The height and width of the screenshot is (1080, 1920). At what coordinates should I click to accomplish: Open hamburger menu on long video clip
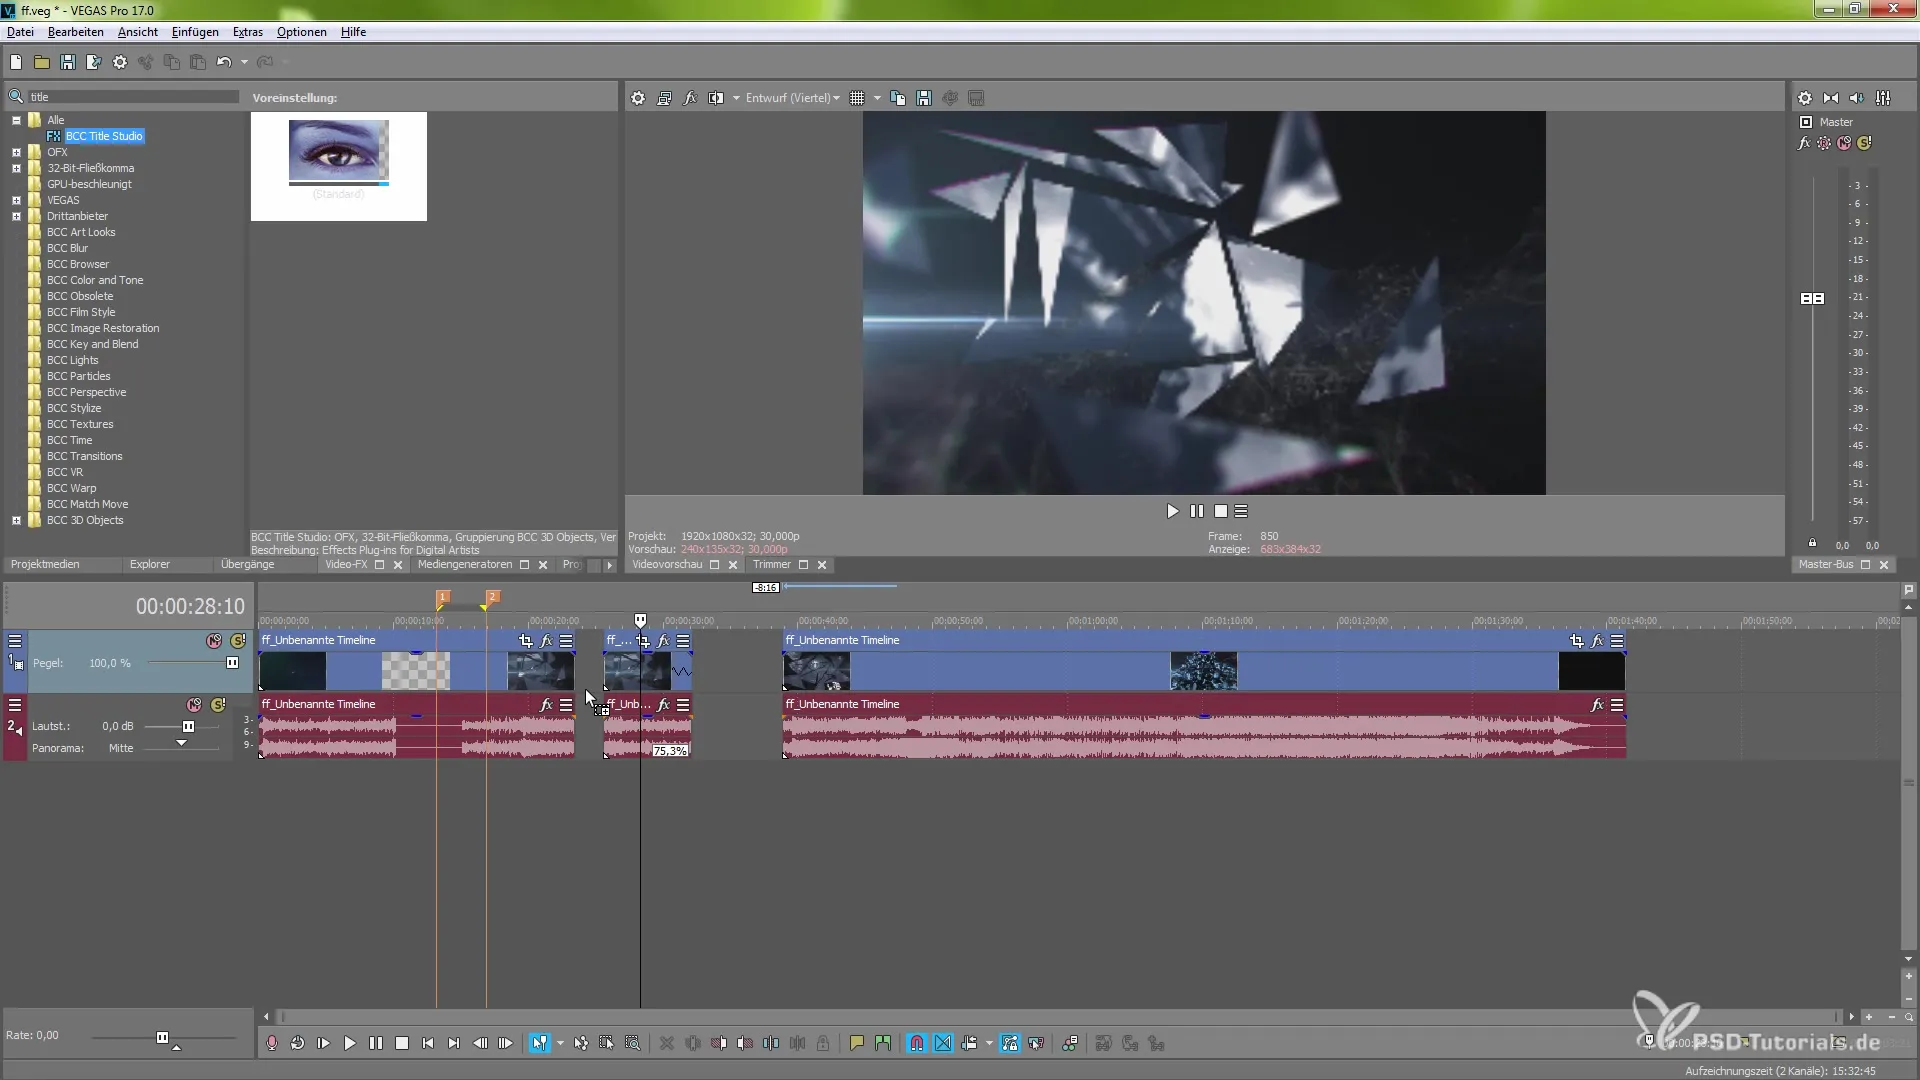coord(1617,641)
